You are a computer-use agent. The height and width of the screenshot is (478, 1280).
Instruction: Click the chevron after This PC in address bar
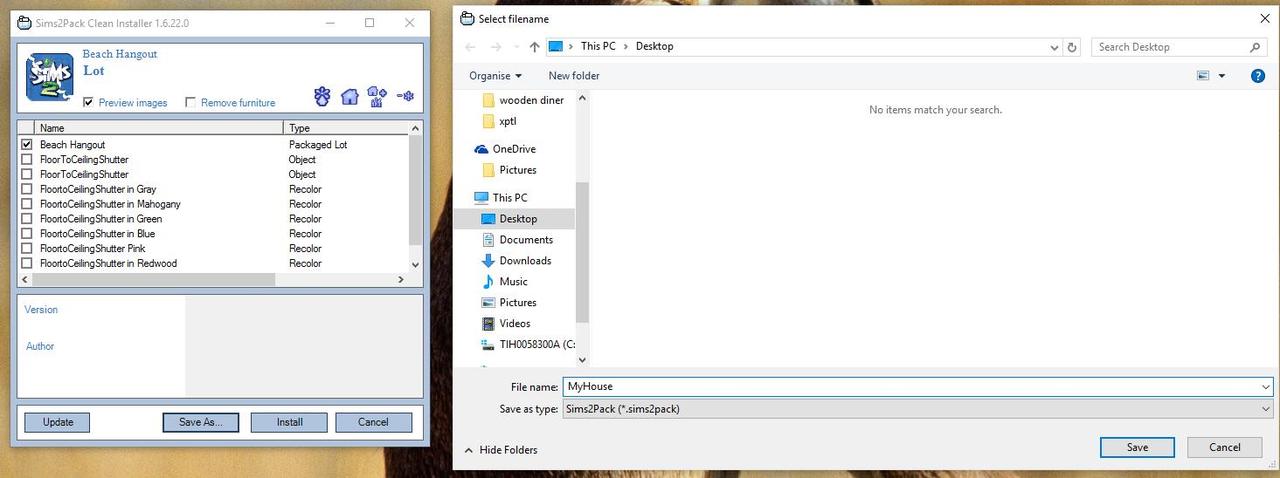[627, 47]
